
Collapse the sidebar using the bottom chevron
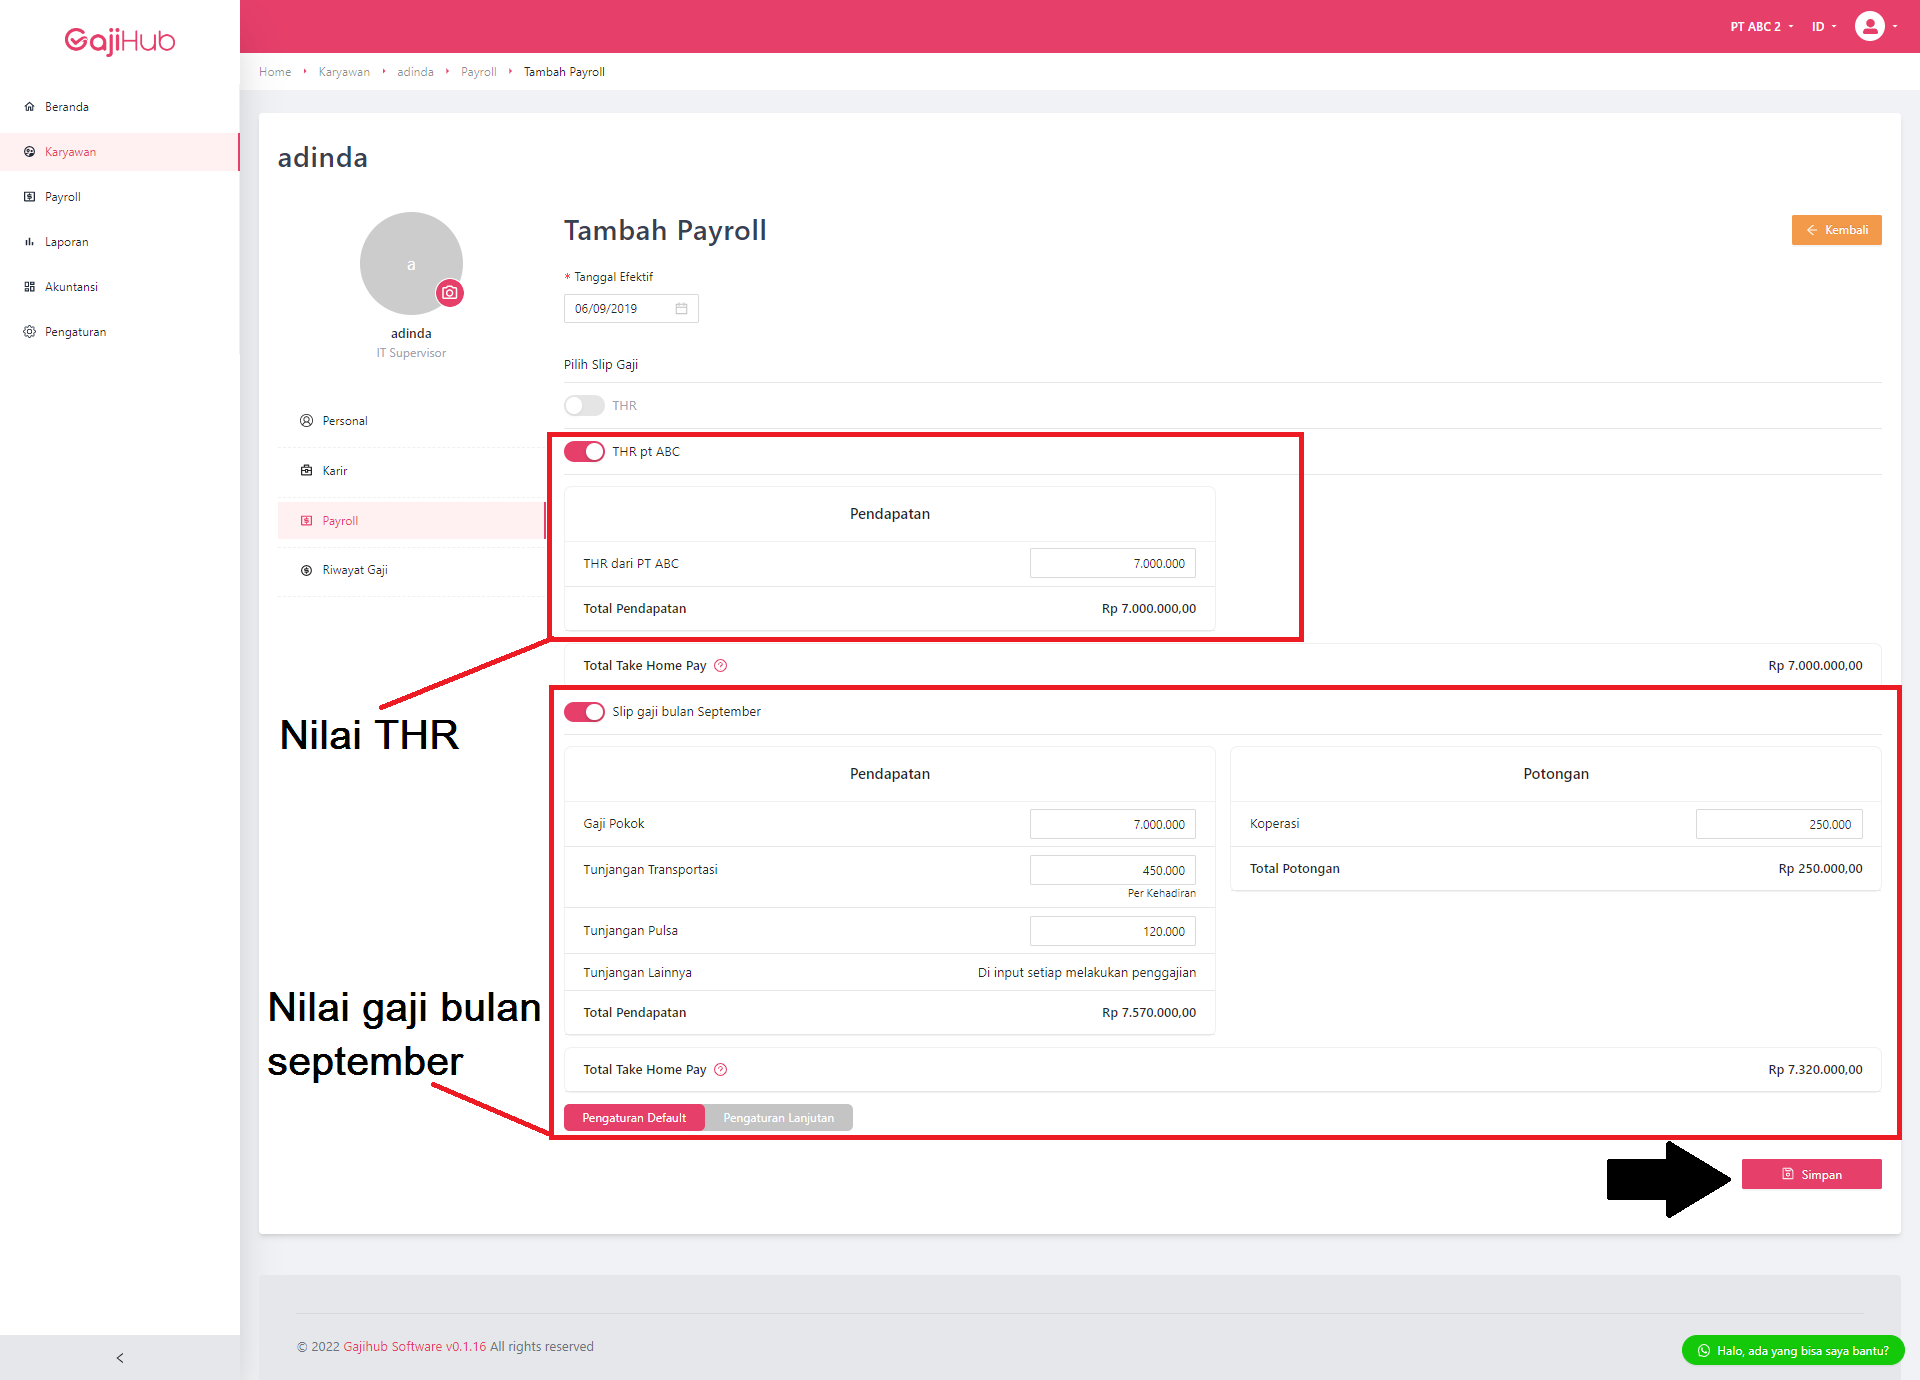[x=120, y=1357]
